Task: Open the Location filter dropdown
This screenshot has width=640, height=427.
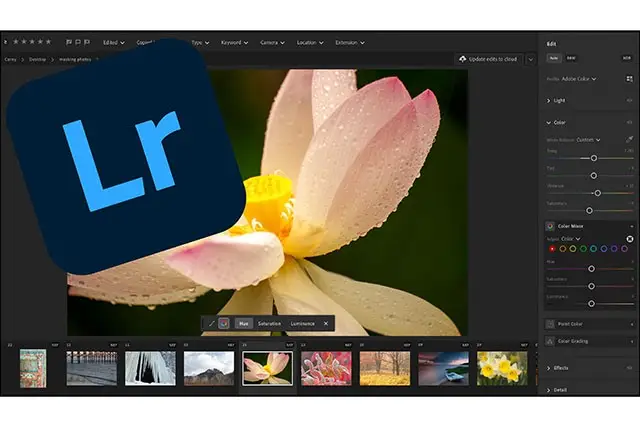Action: coord(310,42)
